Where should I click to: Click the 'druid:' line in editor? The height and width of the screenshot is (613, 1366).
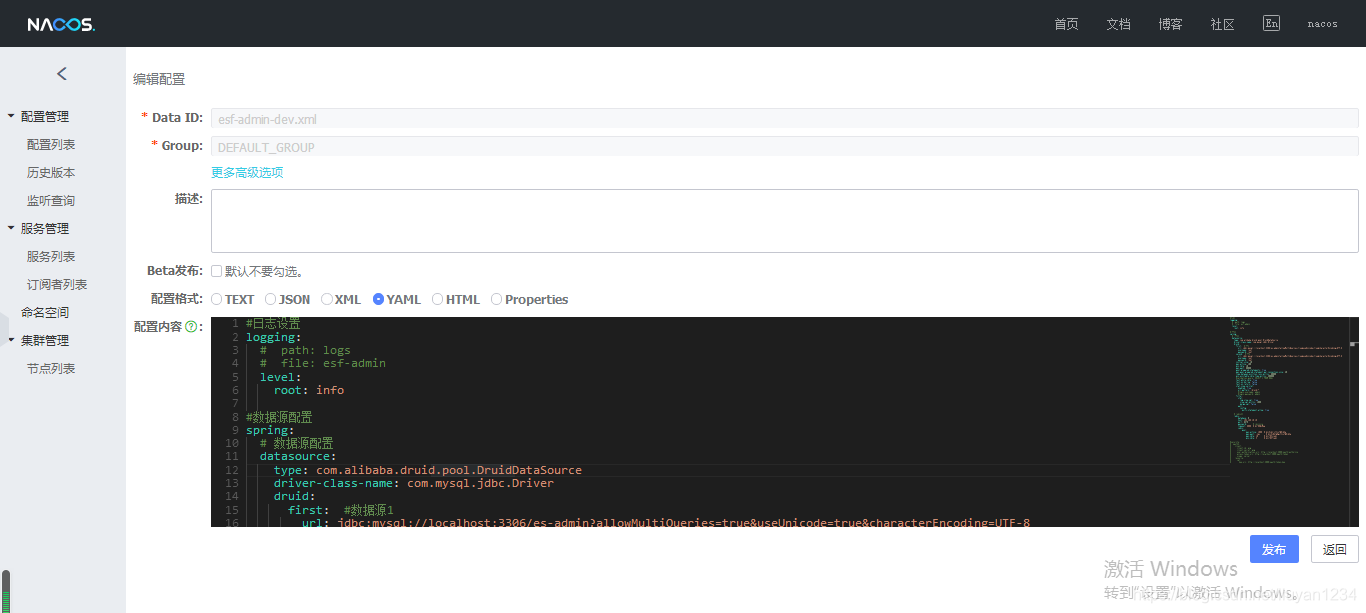[x=295, y=496]
